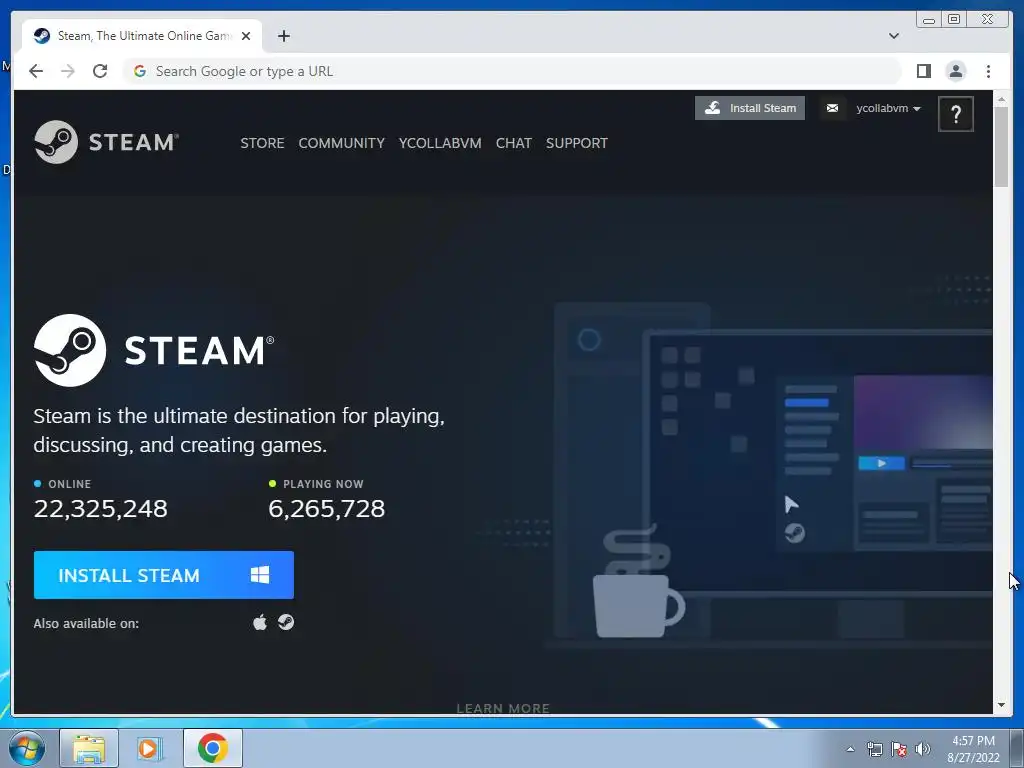Open a new browser tab
Image resolution: width=1024 pixels, height=768 pixels.
tap(283, 36)
